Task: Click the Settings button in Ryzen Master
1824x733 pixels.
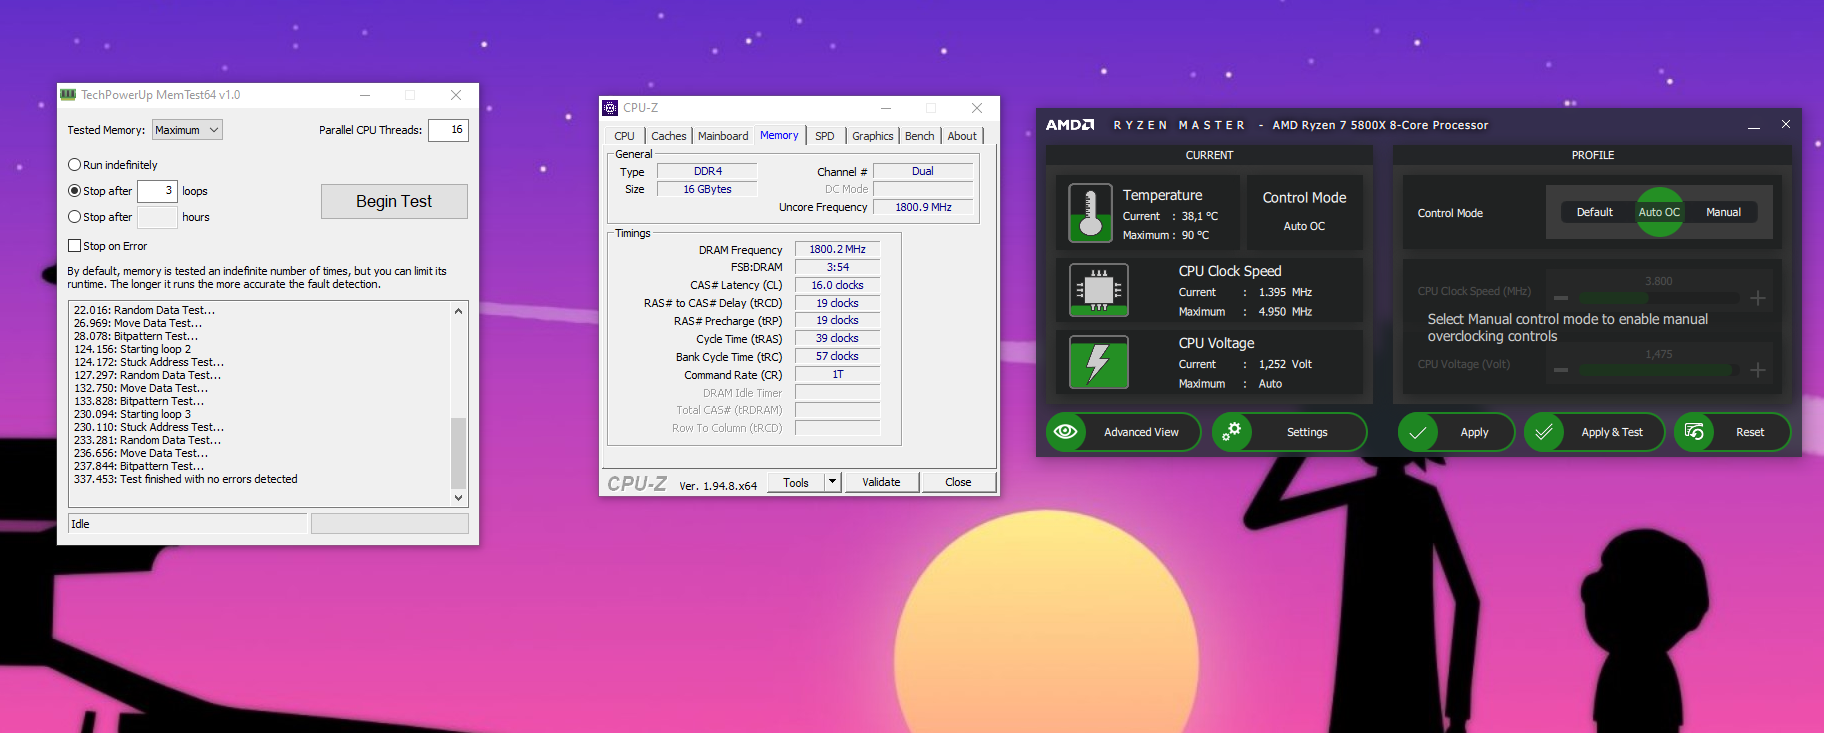Action: tap(1289, 432)
